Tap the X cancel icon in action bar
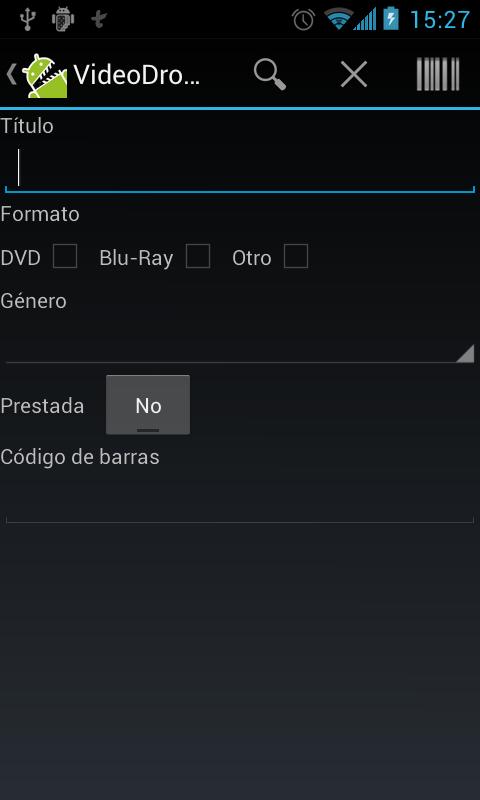The width and height of the screenshot is (480, 800). [353, 74]
